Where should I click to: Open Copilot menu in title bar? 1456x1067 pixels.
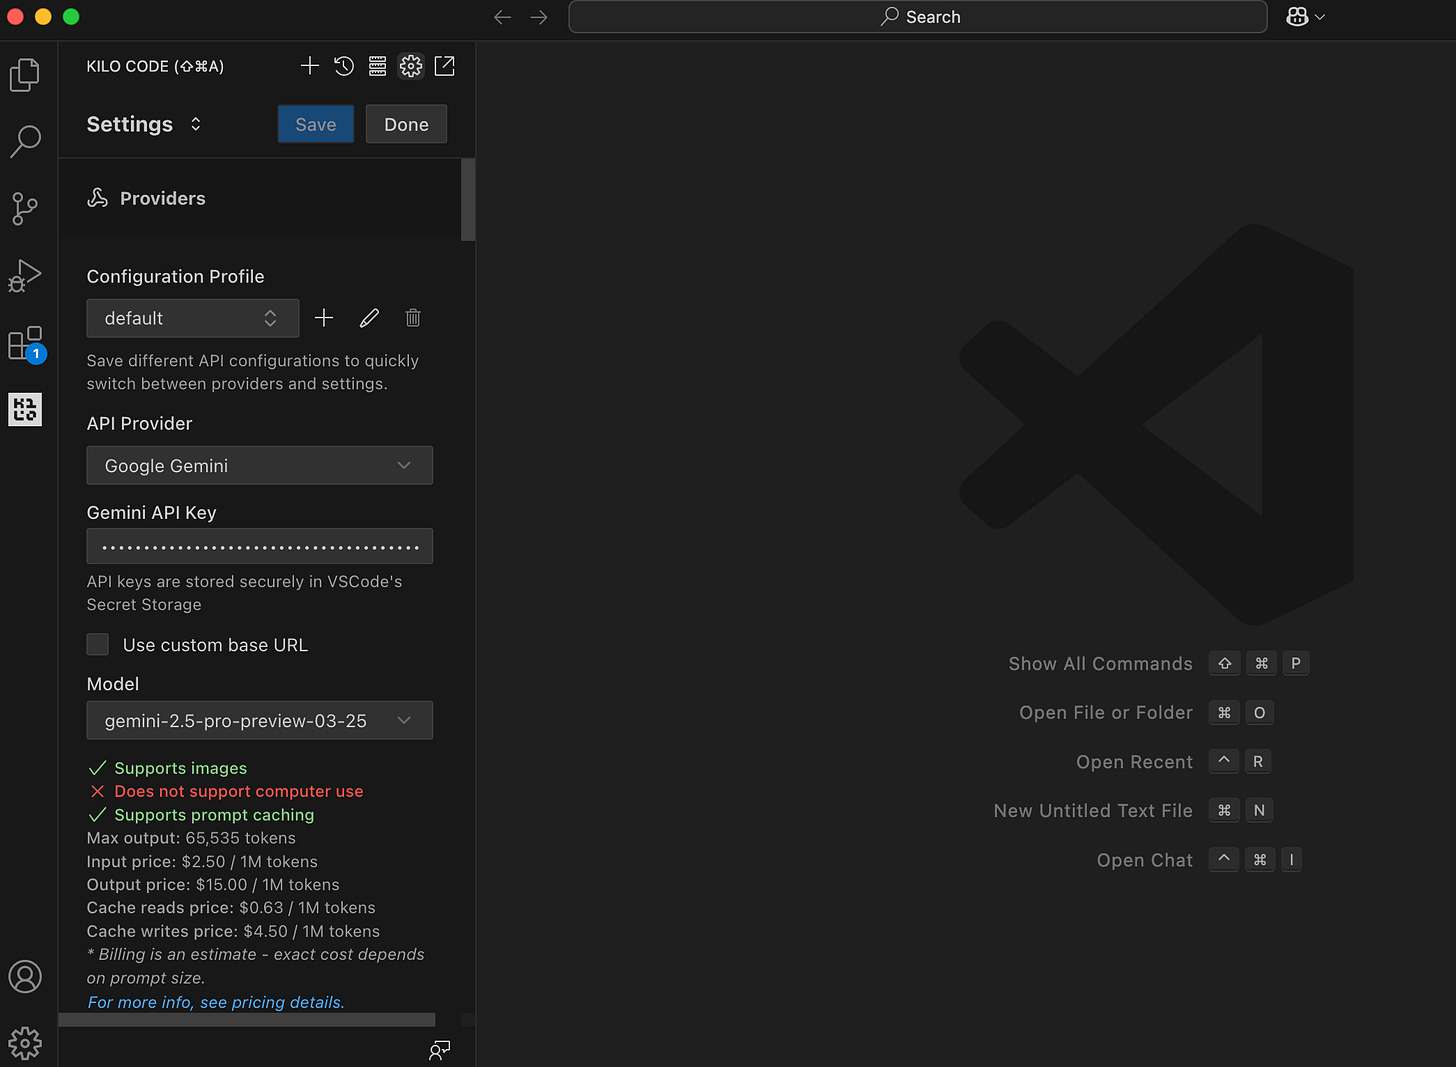1305,17
